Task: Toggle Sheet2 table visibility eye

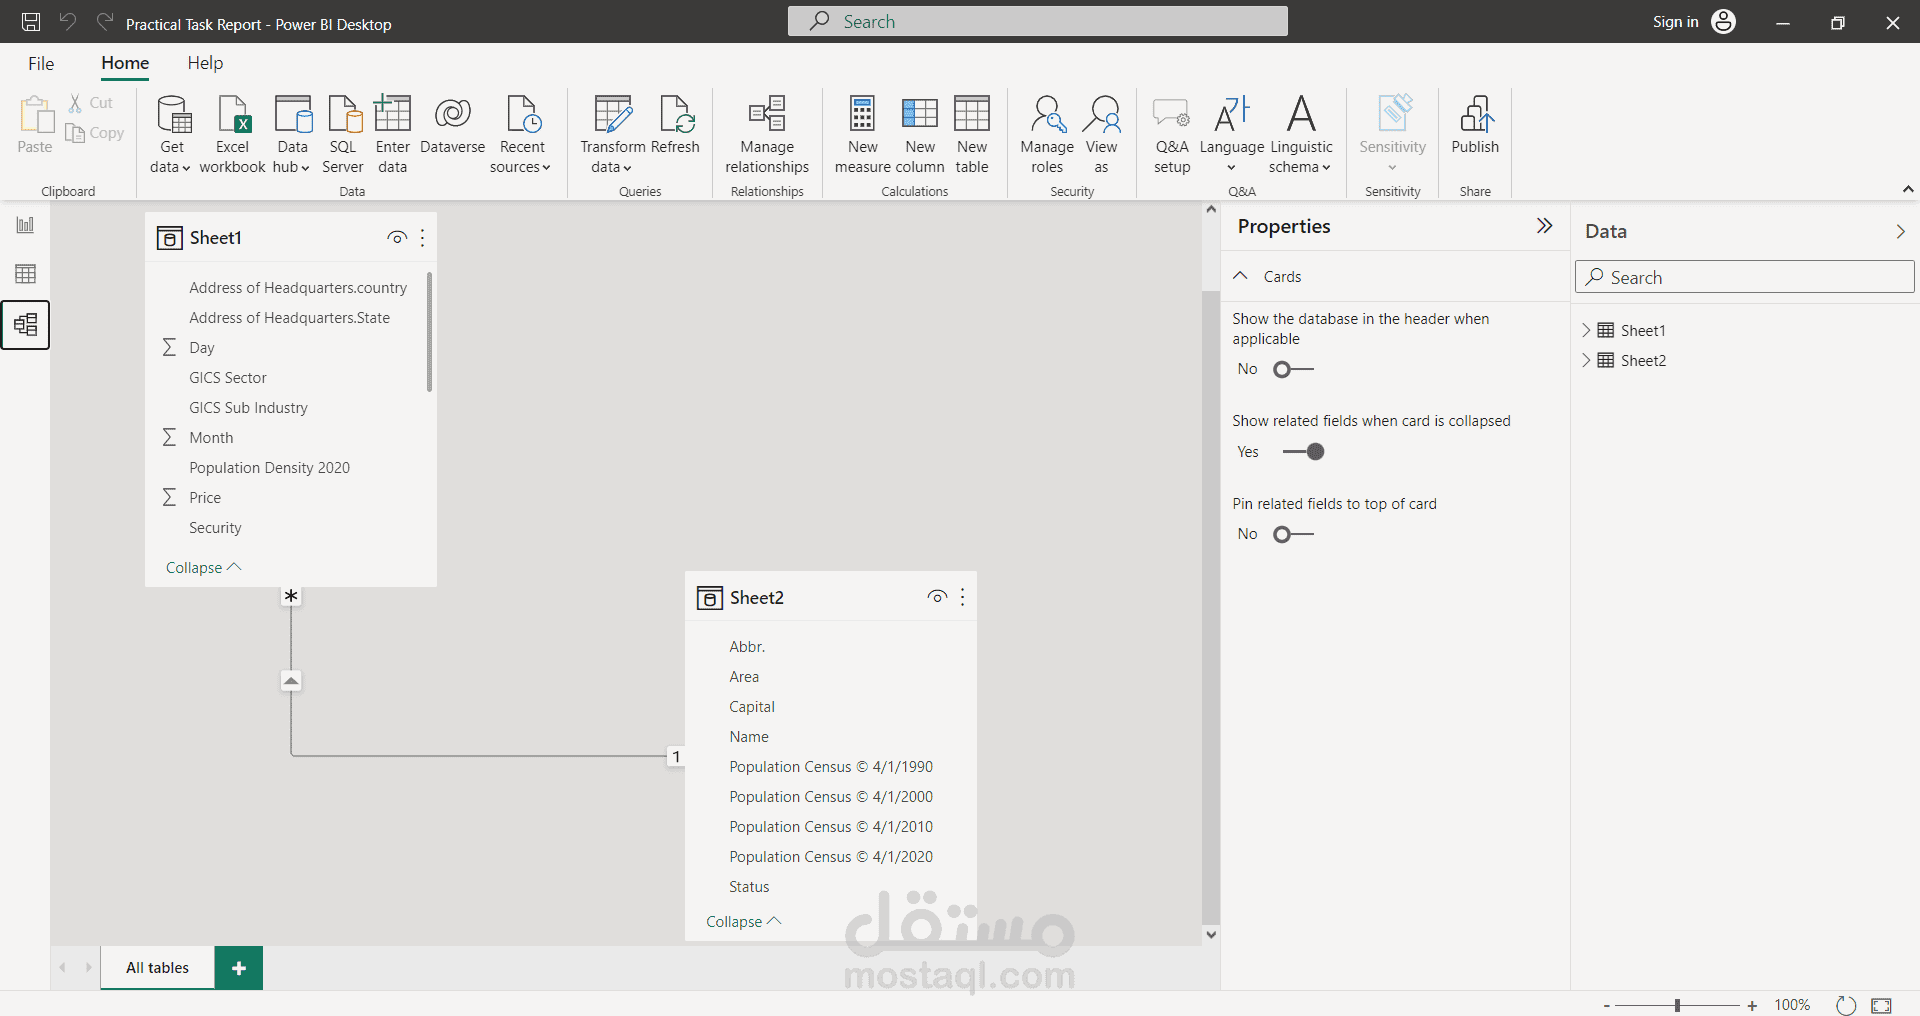Action: [x=937, y=597]
